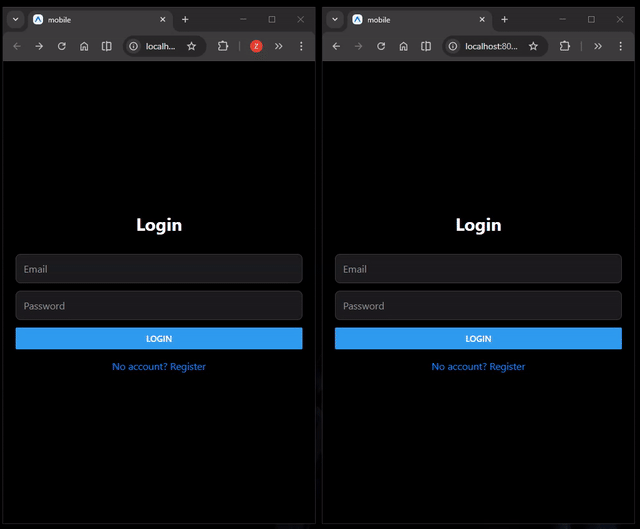Open a new tab in left window
640x529 pixels.
click(x=185, y=20)
